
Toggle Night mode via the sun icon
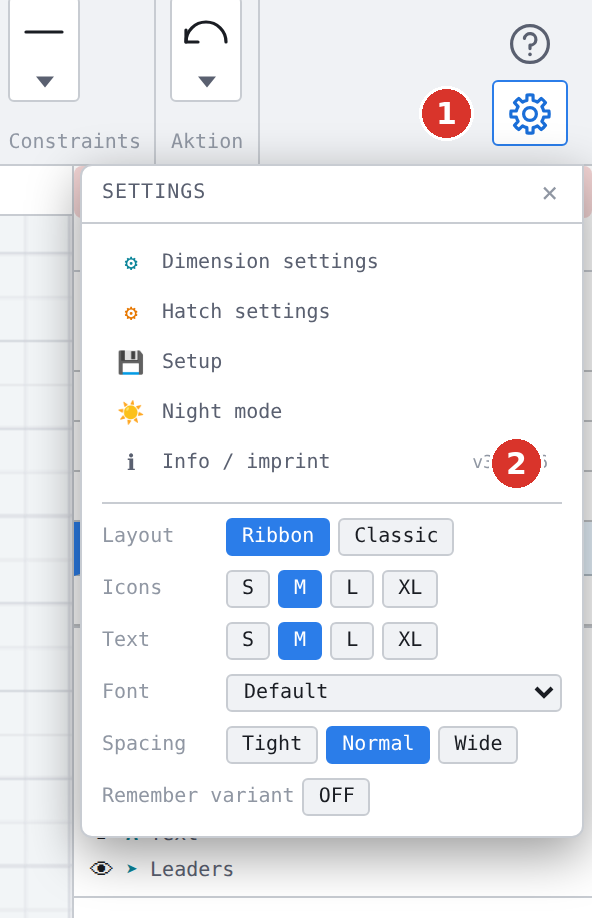[x=131, y=412]
